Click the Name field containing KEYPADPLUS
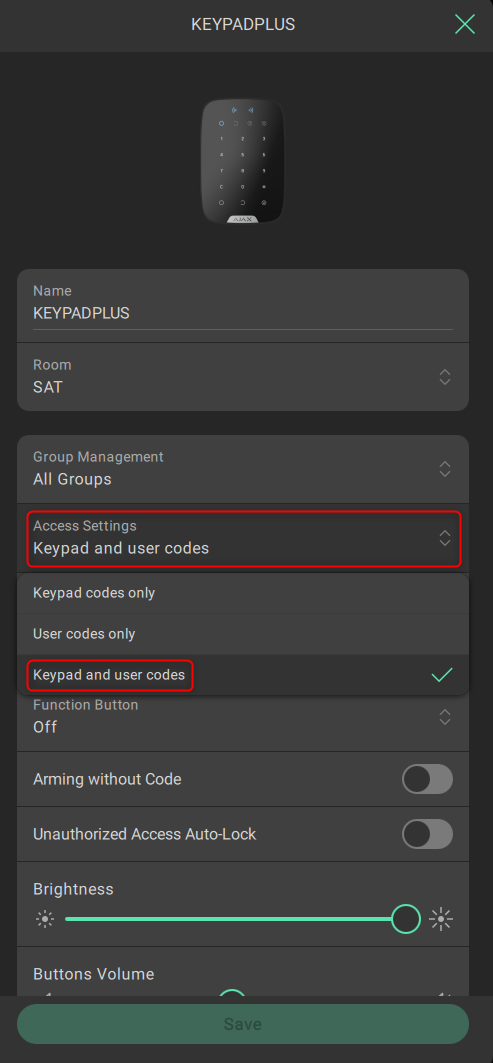The height and width of the screenshot is (1063, 493). (x=243, y=306)
